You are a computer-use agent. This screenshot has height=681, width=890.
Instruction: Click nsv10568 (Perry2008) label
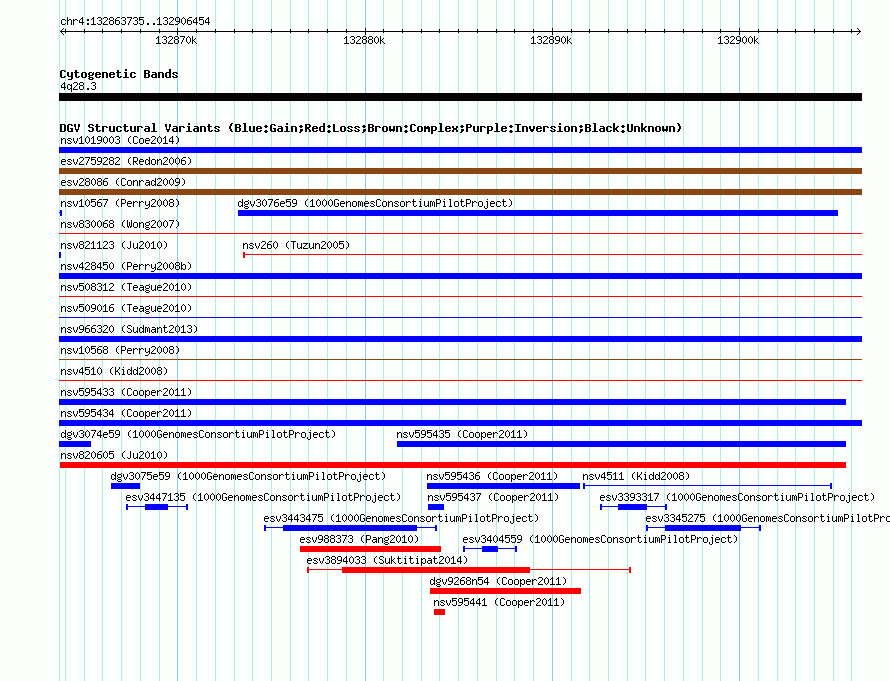[120, 350]
